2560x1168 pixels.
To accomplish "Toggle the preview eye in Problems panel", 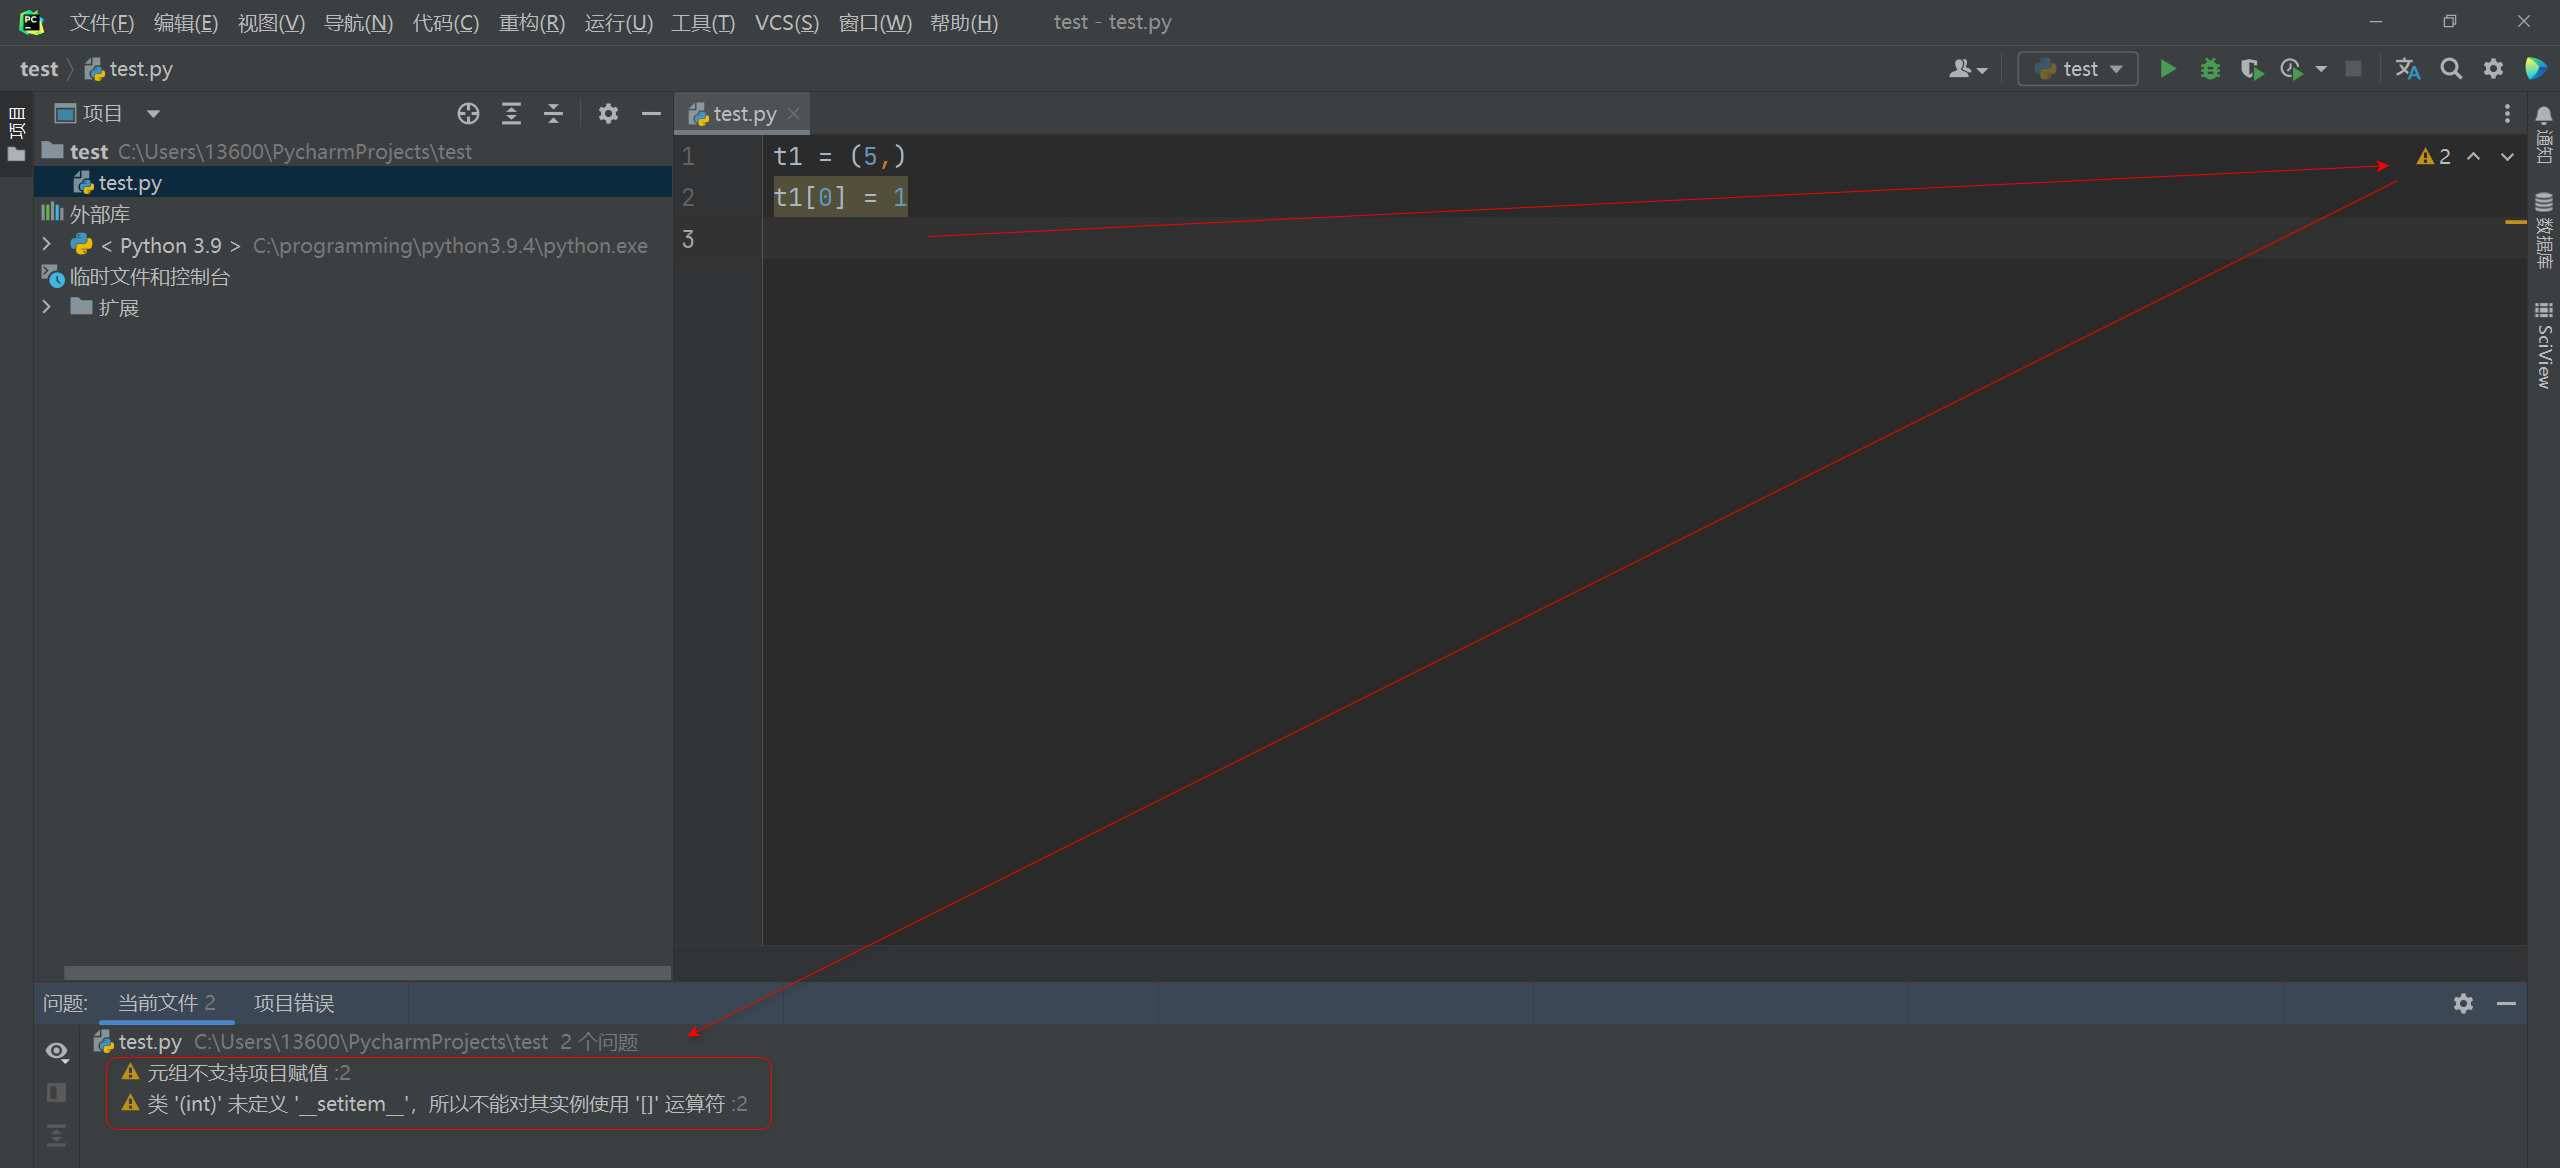I will point(57,1051).
